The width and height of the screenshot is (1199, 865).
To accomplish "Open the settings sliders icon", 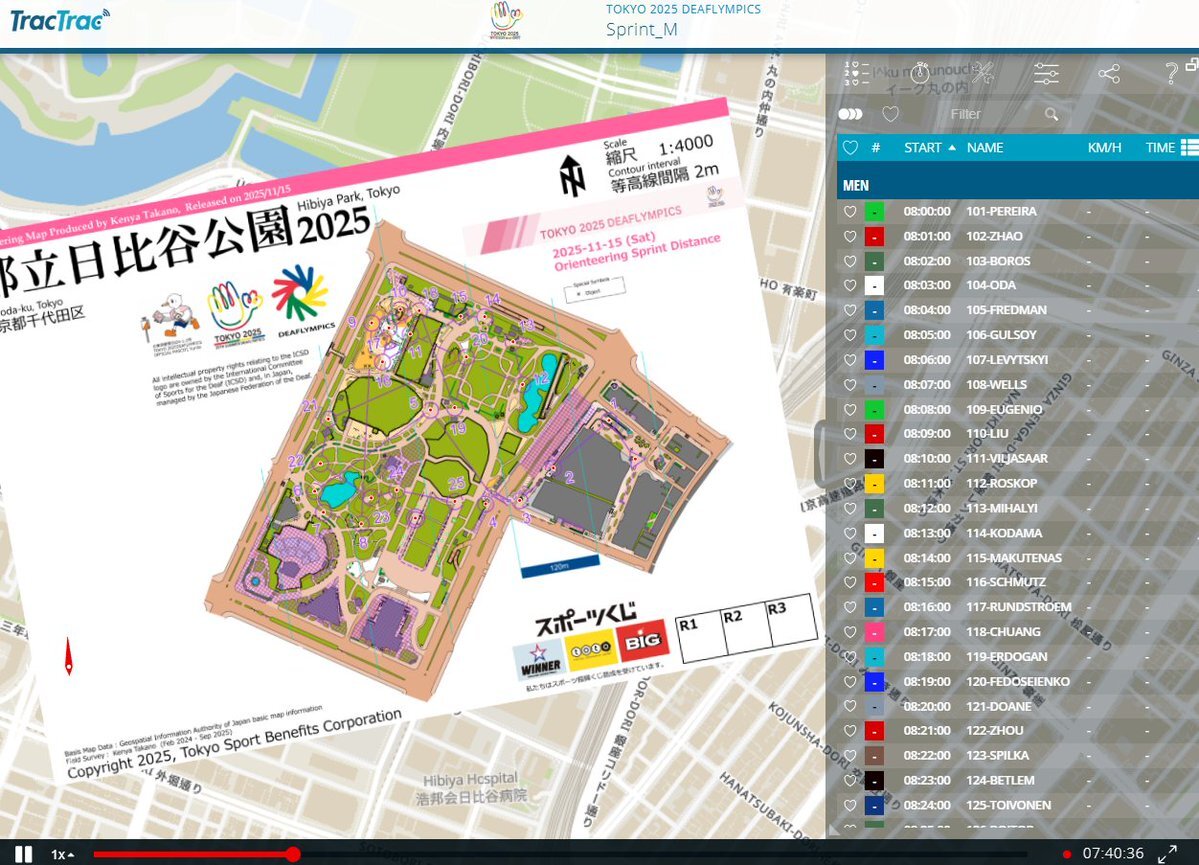I will (1046, 73).
